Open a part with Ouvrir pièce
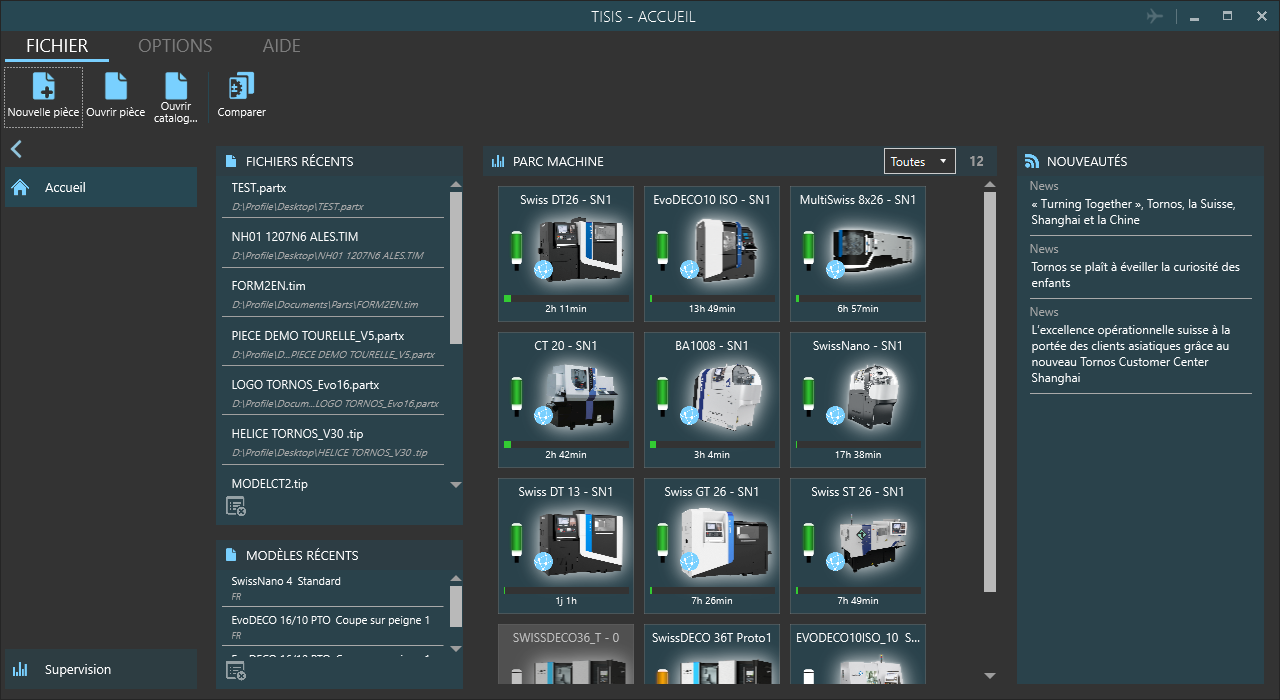 116,87
